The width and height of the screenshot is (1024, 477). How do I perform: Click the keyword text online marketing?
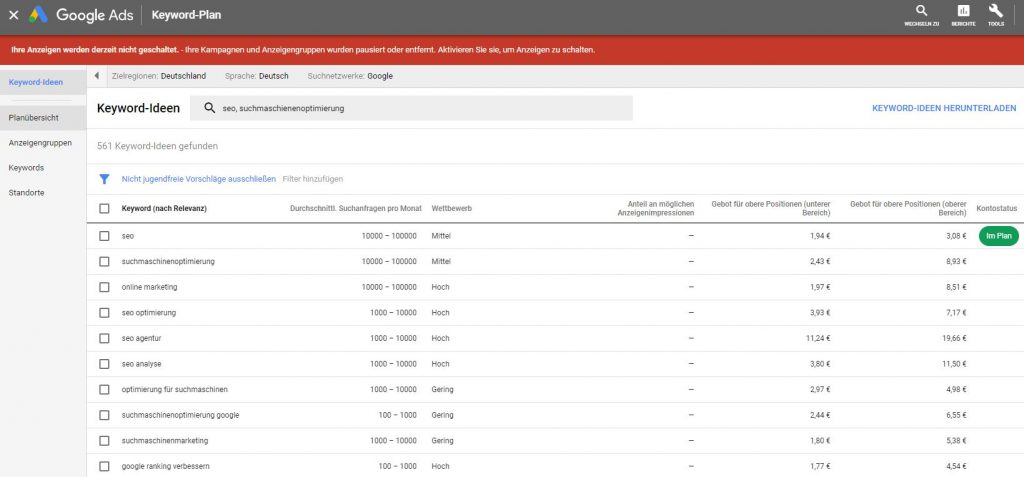pyautogui.click(x=149, y=287)
